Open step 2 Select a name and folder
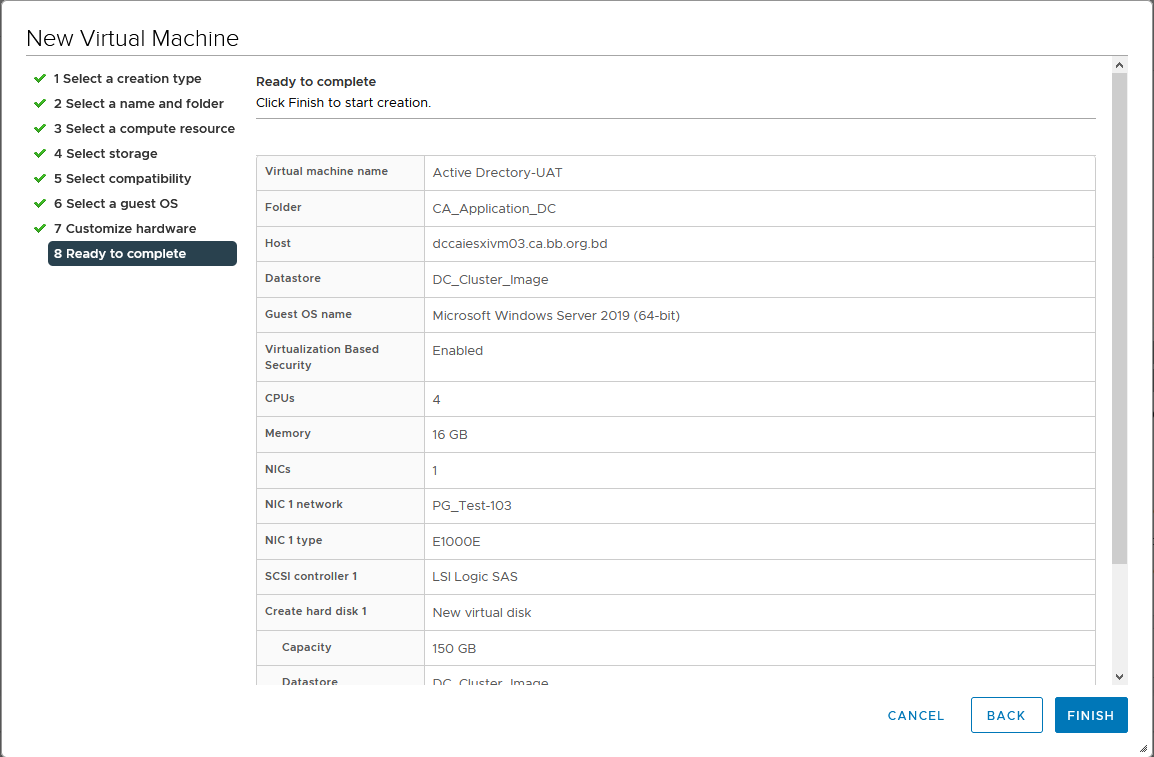The height and width of the screenshot is (757, 1154). click(138, 104)
